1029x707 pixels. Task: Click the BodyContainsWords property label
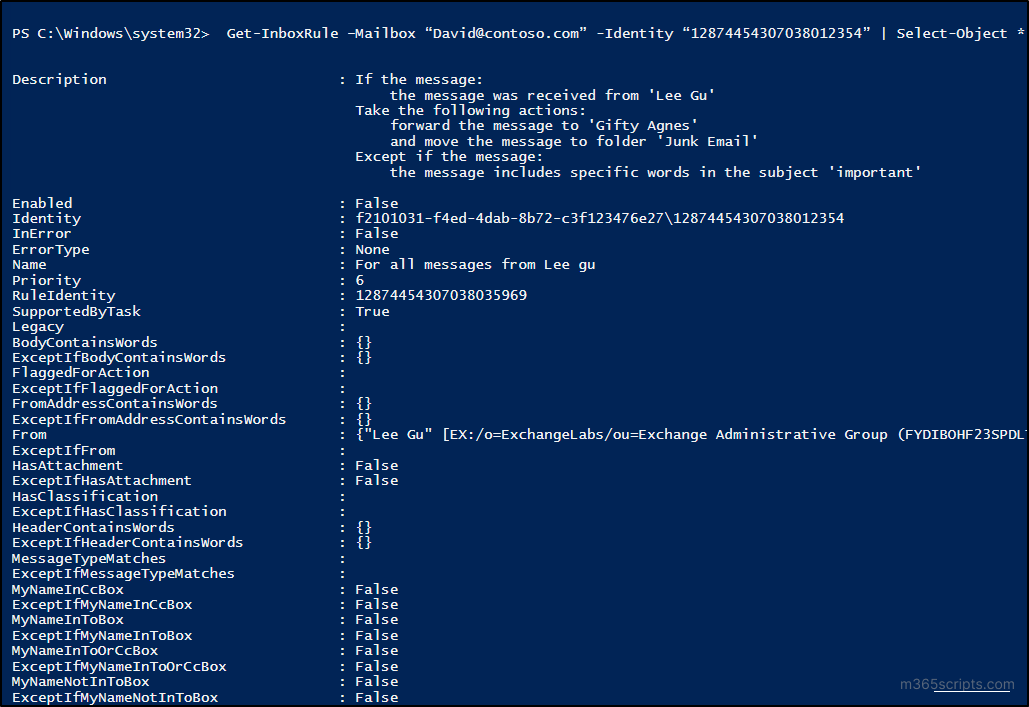(84, 342)
